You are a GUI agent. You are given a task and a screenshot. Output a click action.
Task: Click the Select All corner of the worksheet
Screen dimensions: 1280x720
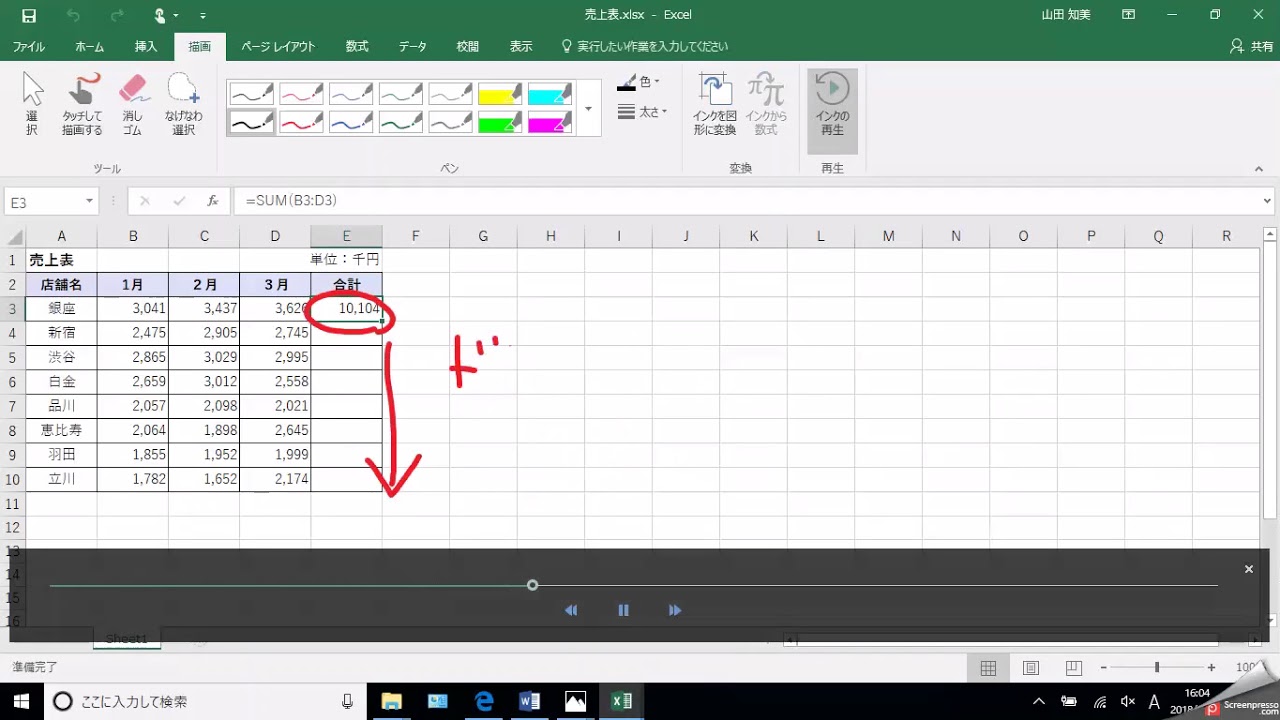click(x=13, y=237)
